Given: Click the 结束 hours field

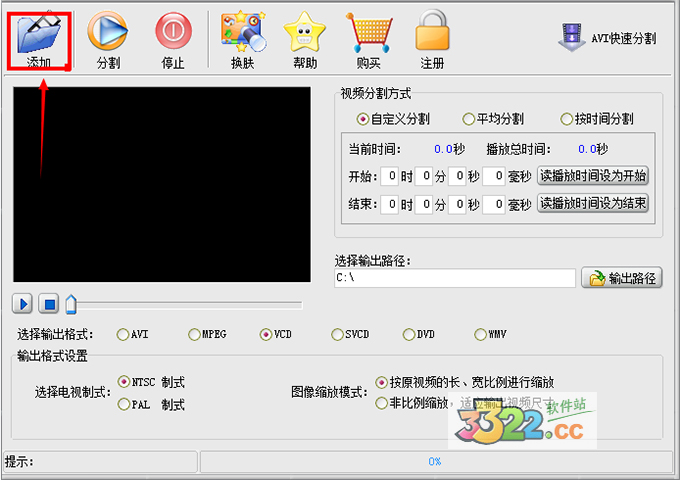Looking at the screenshot, I should (389, 204).
